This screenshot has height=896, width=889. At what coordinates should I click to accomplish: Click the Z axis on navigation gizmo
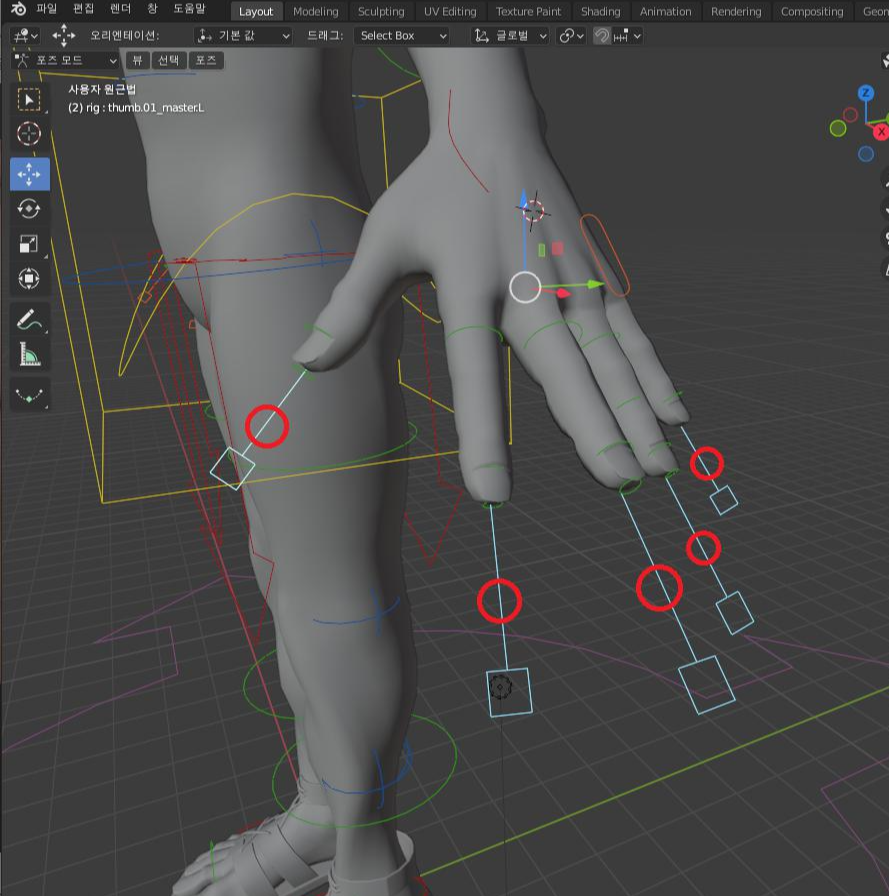click(x=866, y=93)
